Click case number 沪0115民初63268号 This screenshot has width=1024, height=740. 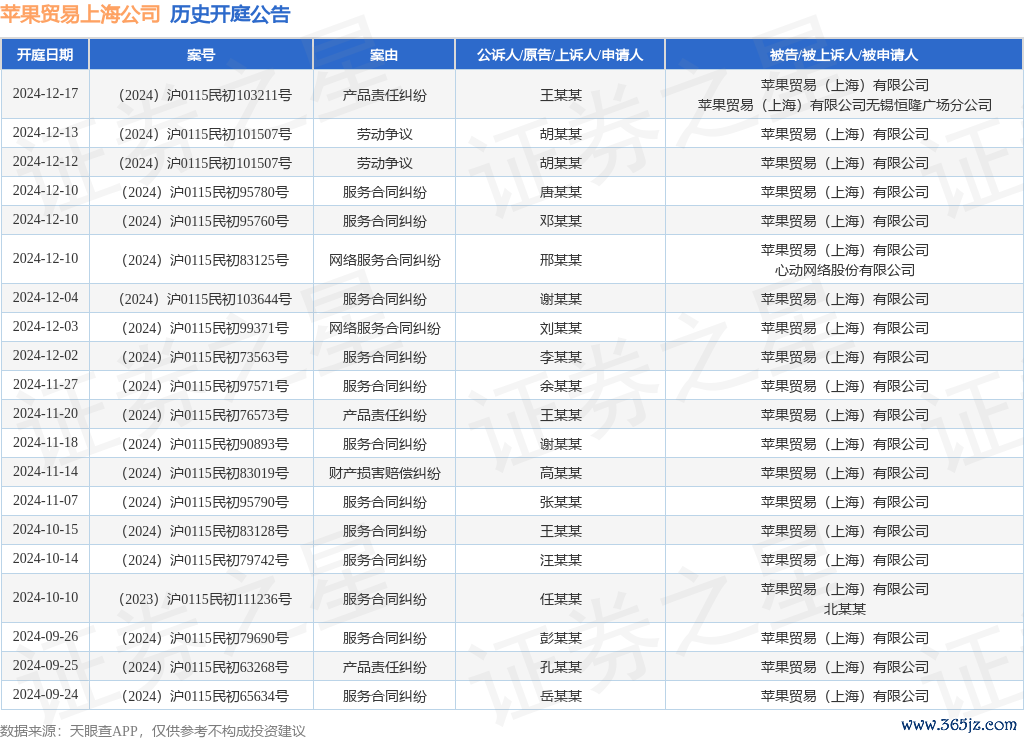tap(205, 667)
